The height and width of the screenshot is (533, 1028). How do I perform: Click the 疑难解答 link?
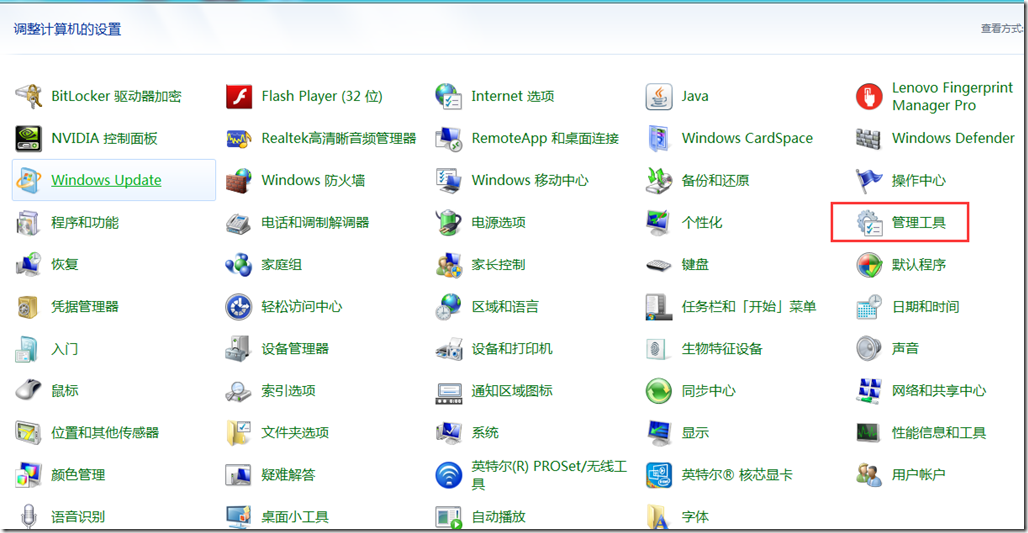click(x=288, y=475)
